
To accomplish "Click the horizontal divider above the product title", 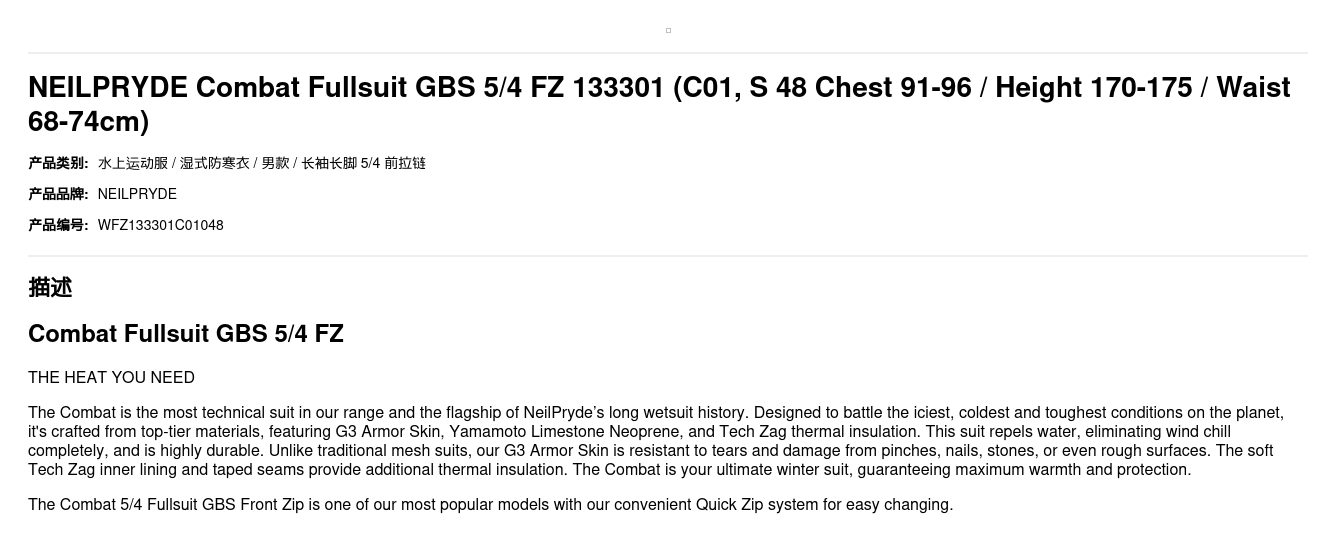I will coord(668,53).
